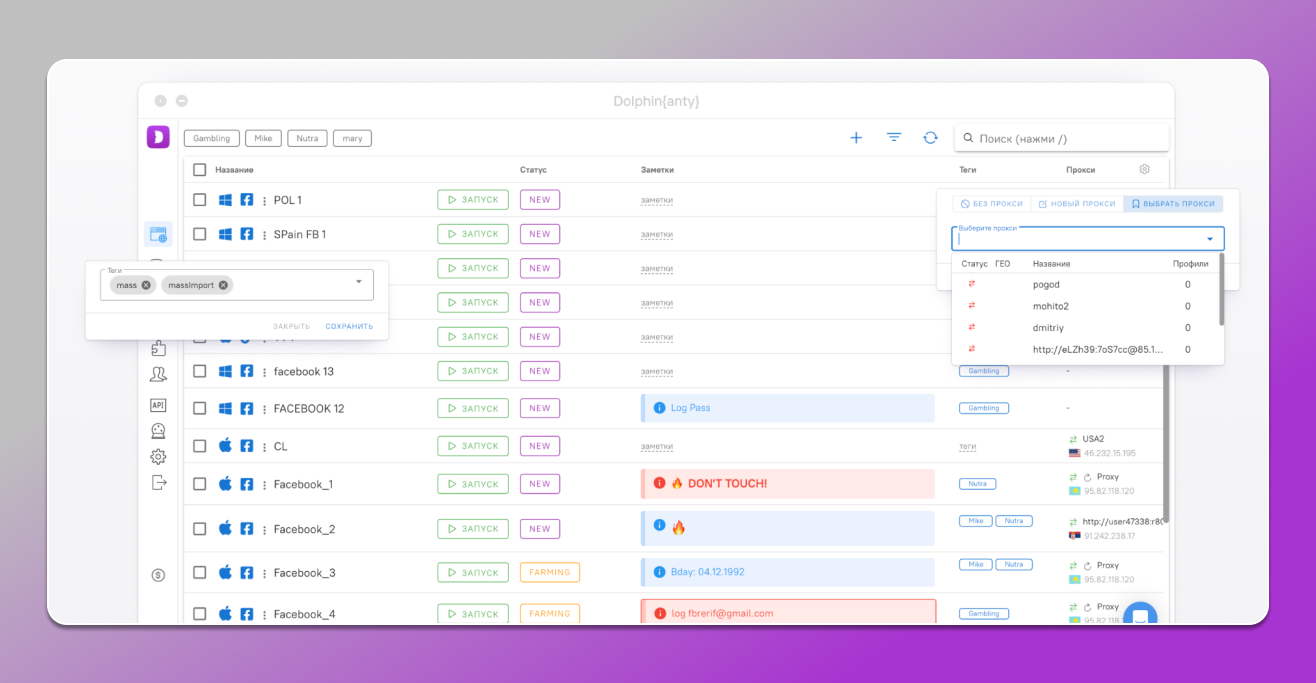This screenshot has height=683, width=1316.
Task: Tick the checkbox for POL 1 profile
Action: click(200, 200)
